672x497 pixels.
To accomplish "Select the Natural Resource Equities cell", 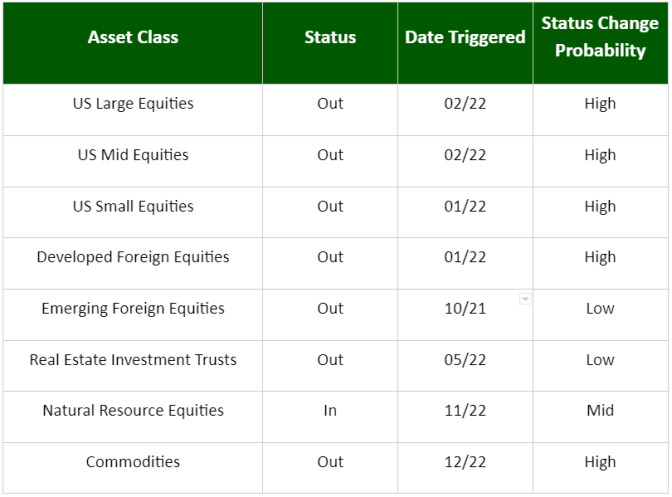I will tap(133, 416).
